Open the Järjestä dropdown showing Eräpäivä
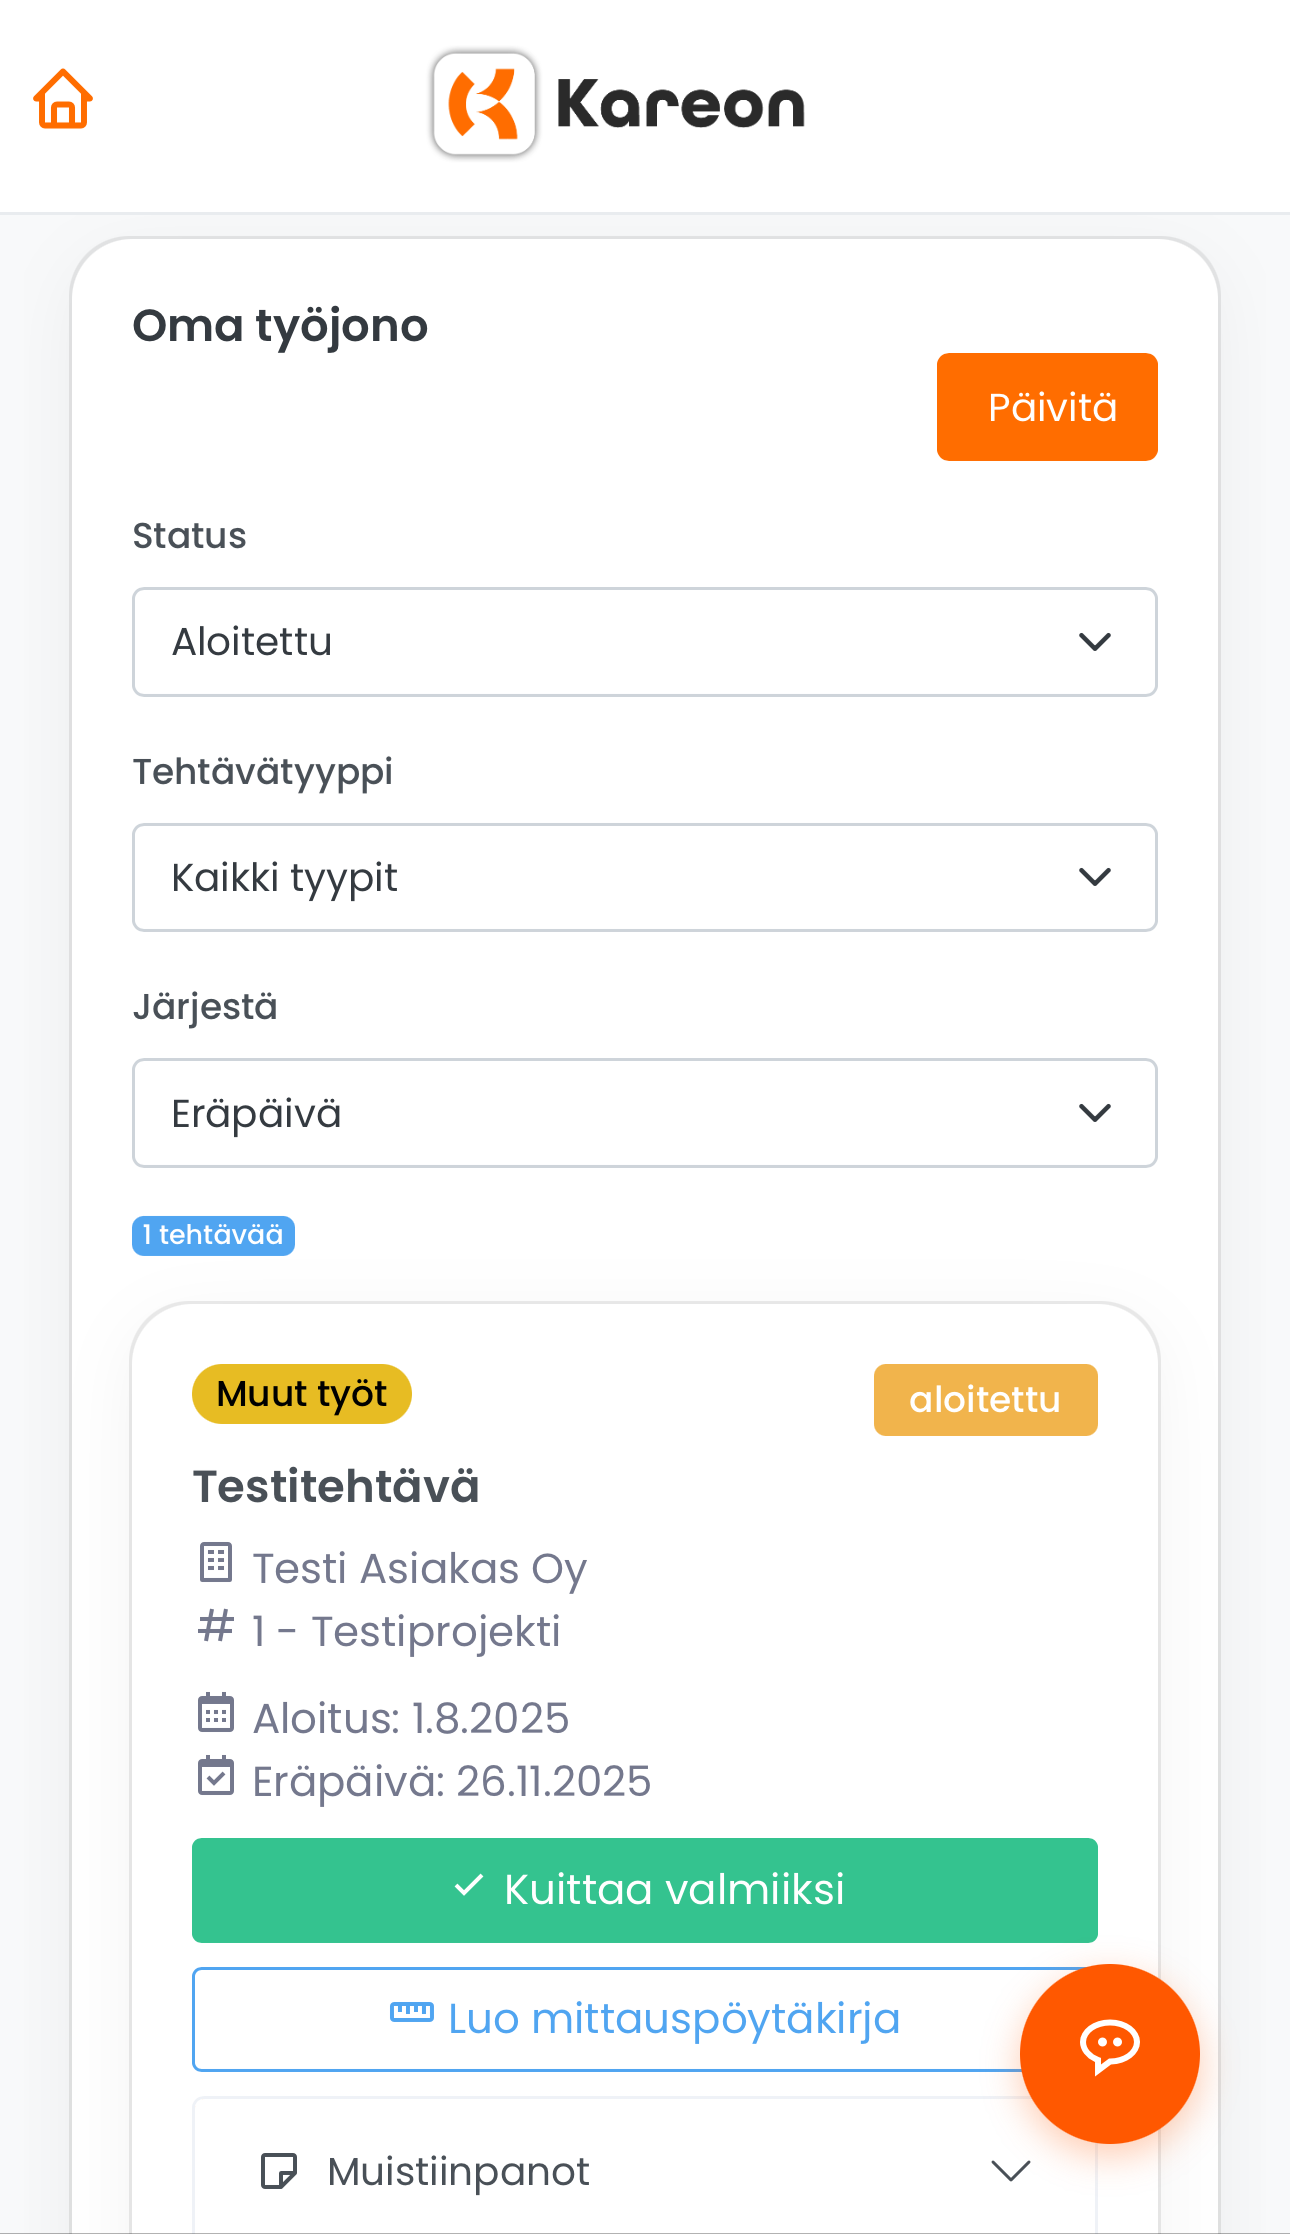 click(644, 1113)
